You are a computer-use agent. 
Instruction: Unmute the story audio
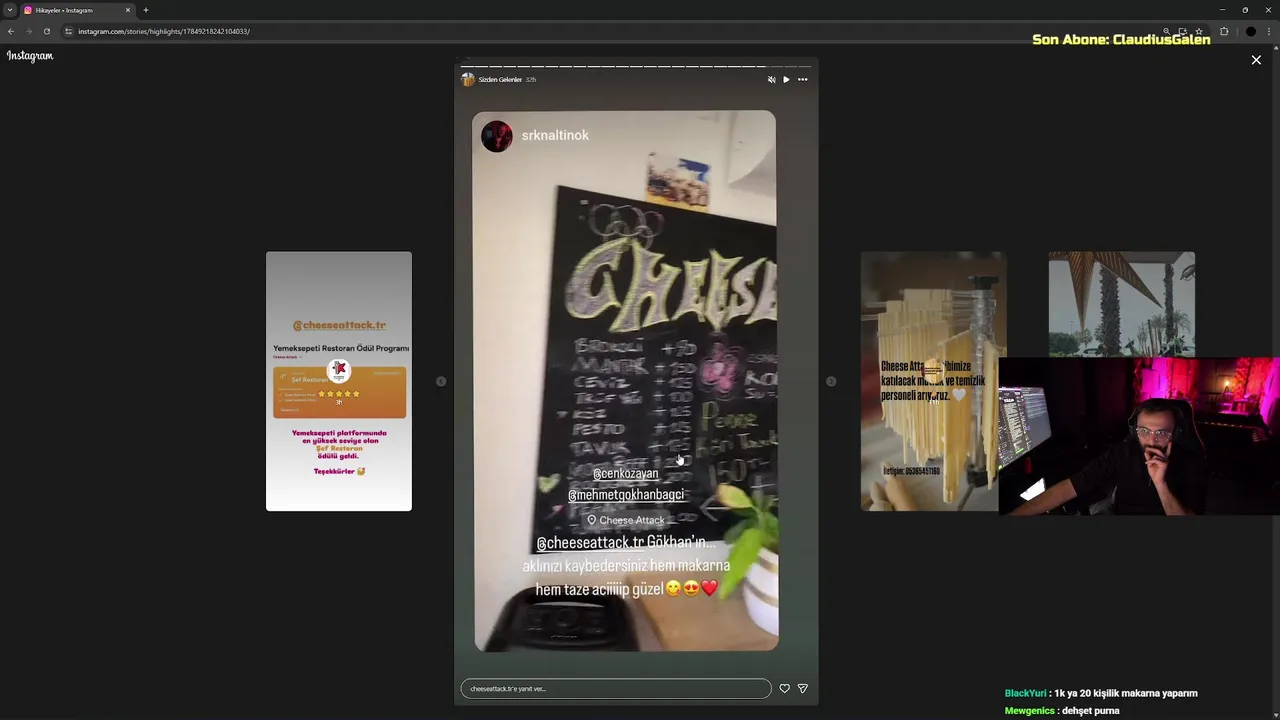coord(771,79)
